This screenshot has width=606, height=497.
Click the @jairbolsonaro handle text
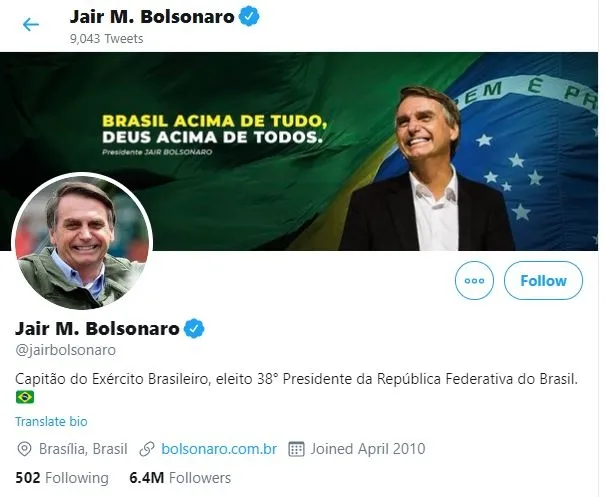tap(66, 350)
